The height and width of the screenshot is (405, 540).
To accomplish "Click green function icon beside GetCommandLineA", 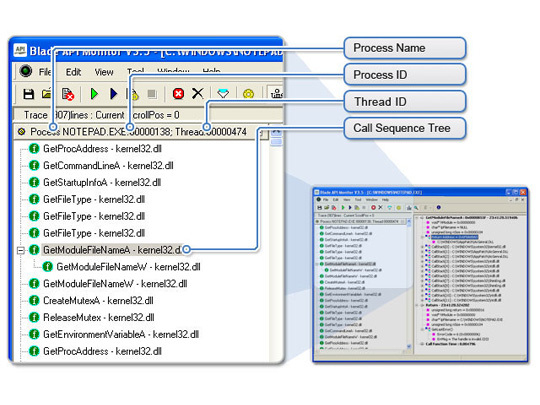I will 34,166.
